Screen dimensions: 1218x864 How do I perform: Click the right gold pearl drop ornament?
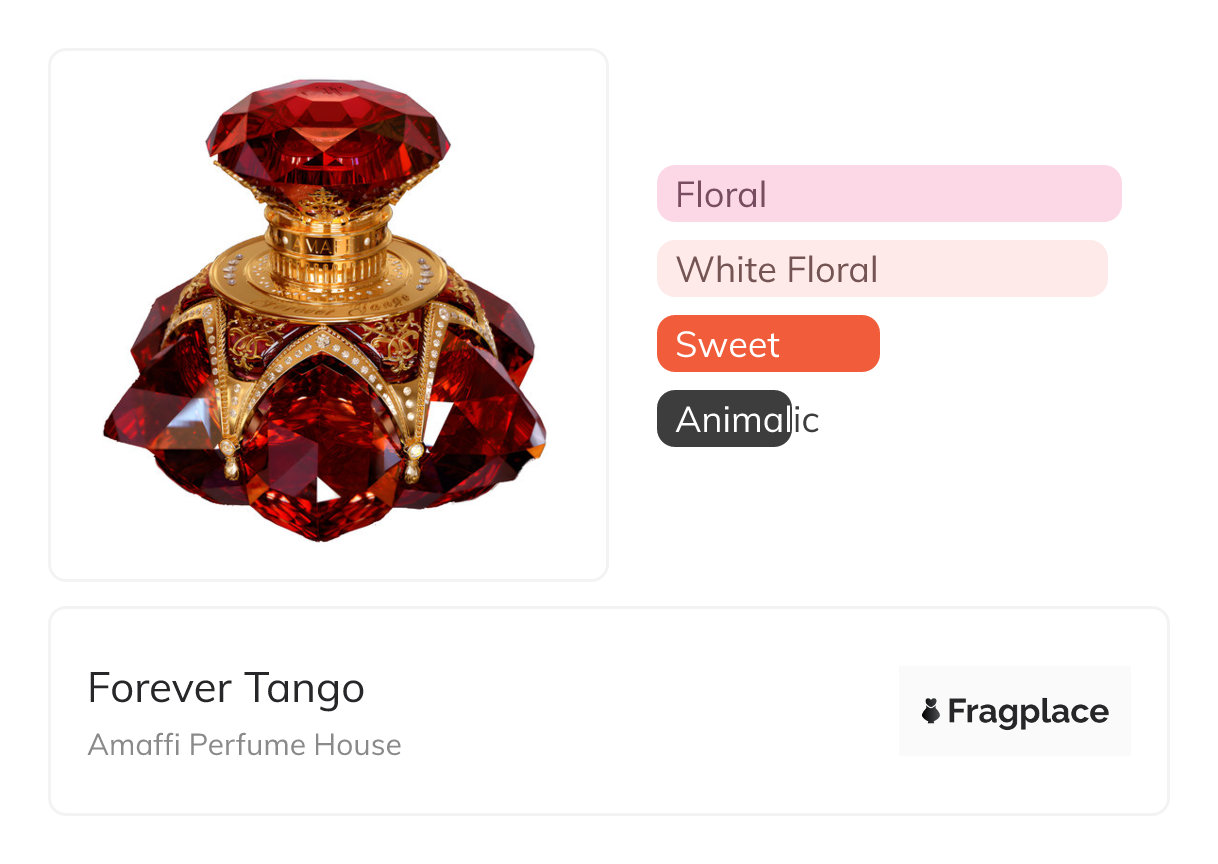414,466
